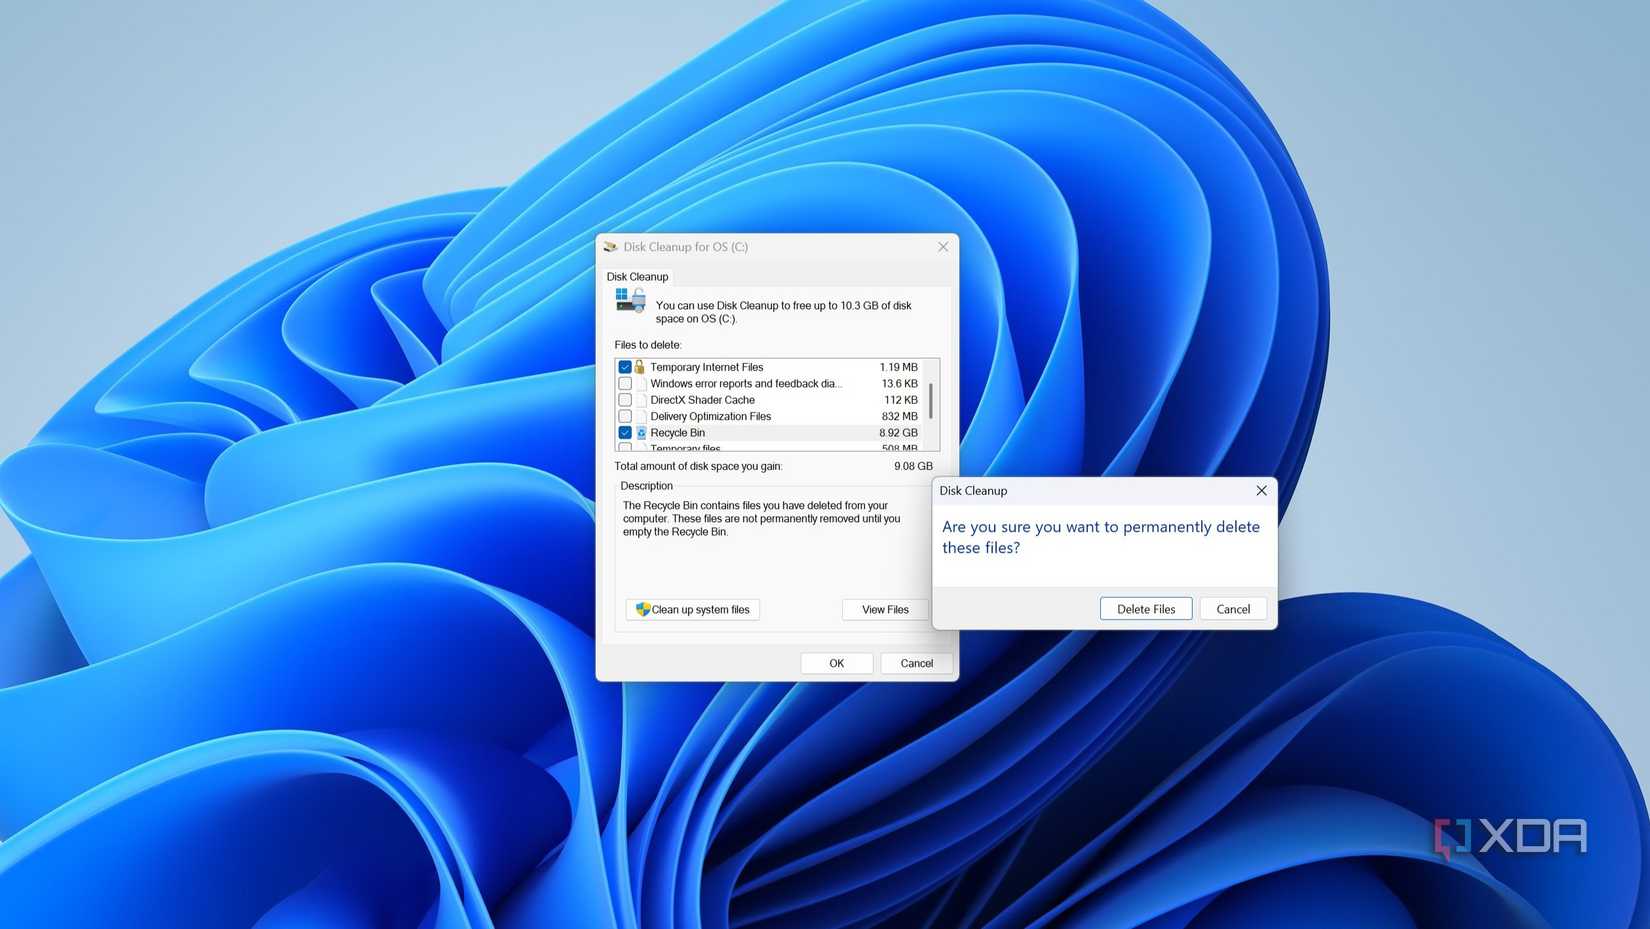
Task: Click the Recycle Bin icon in the files list
Action: 641,432
